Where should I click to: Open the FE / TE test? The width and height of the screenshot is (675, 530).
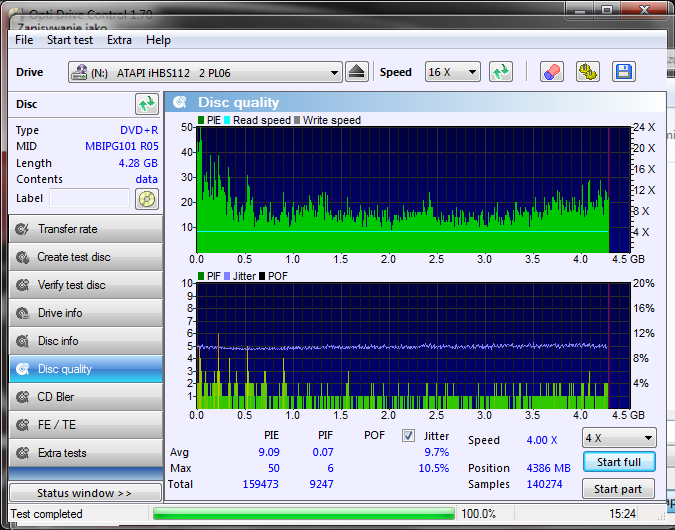(x=86, y=425)
